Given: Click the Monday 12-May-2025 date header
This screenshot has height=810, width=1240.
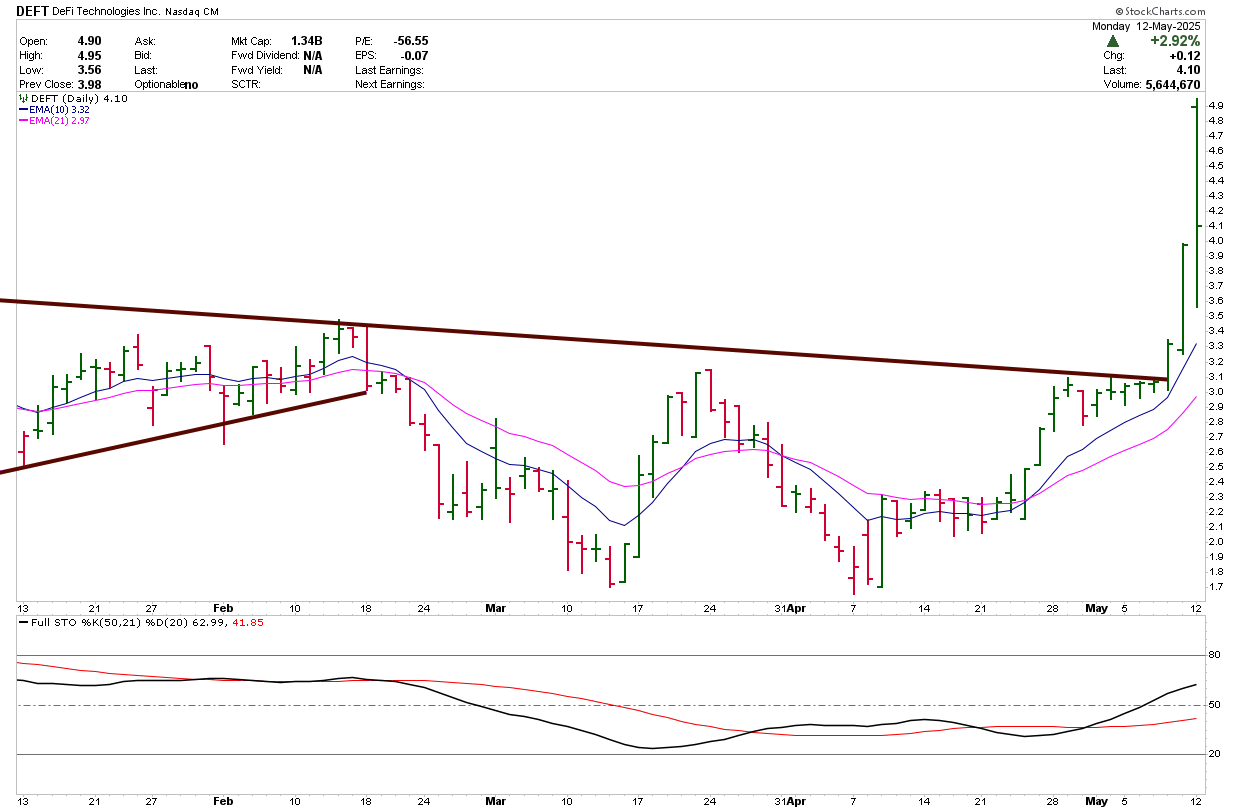Looking at the screenshot, I should pos(1145,27).
